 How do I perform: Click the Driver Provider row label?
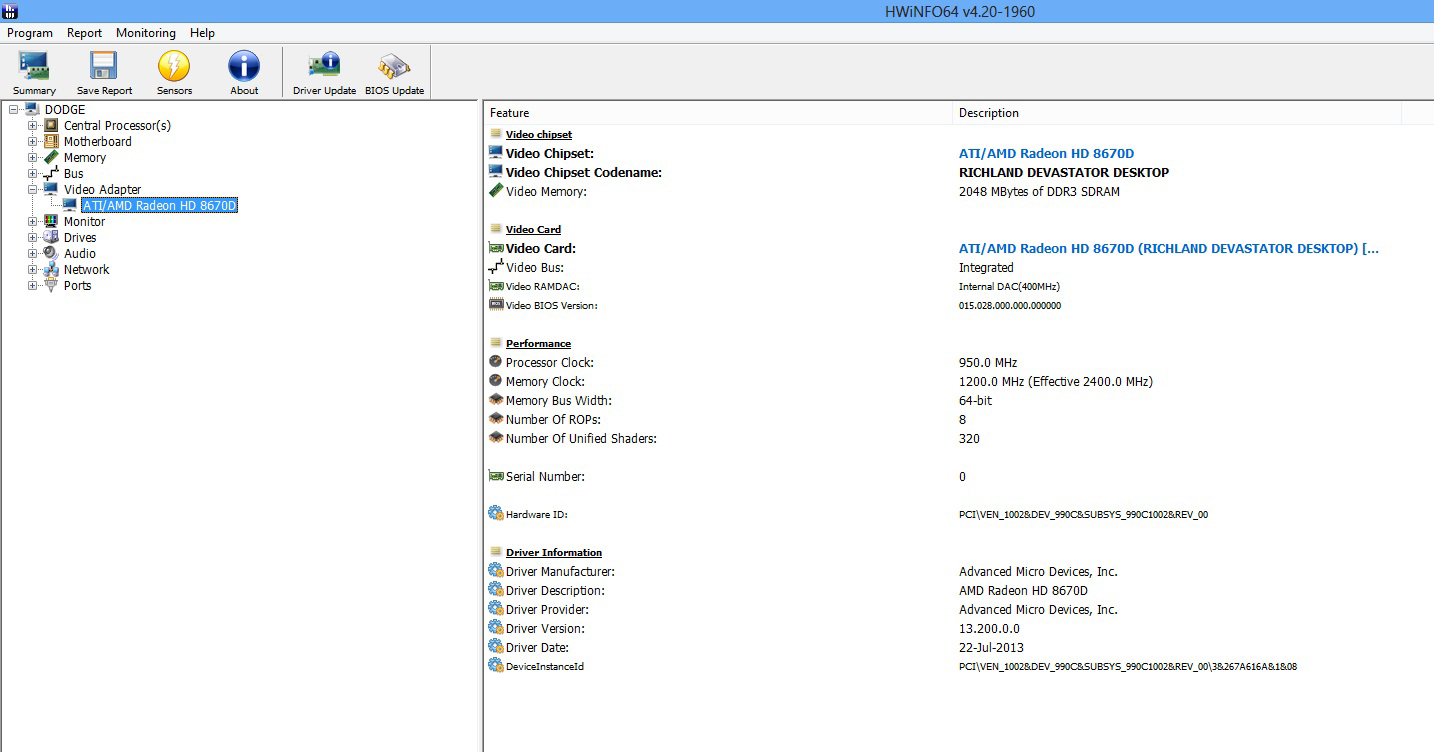pyautogui.click(x=547, y=609)
